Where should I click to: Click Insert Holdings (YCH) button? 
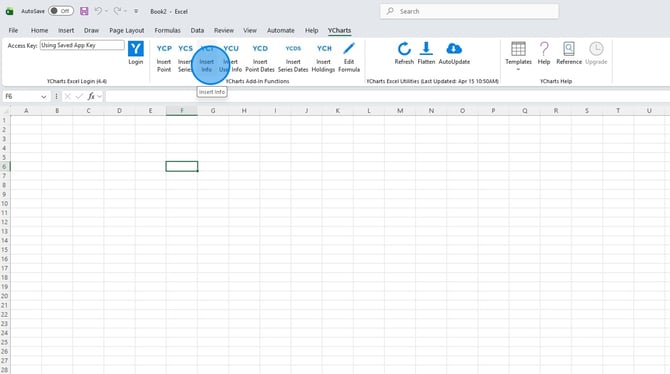pos(323,57)
